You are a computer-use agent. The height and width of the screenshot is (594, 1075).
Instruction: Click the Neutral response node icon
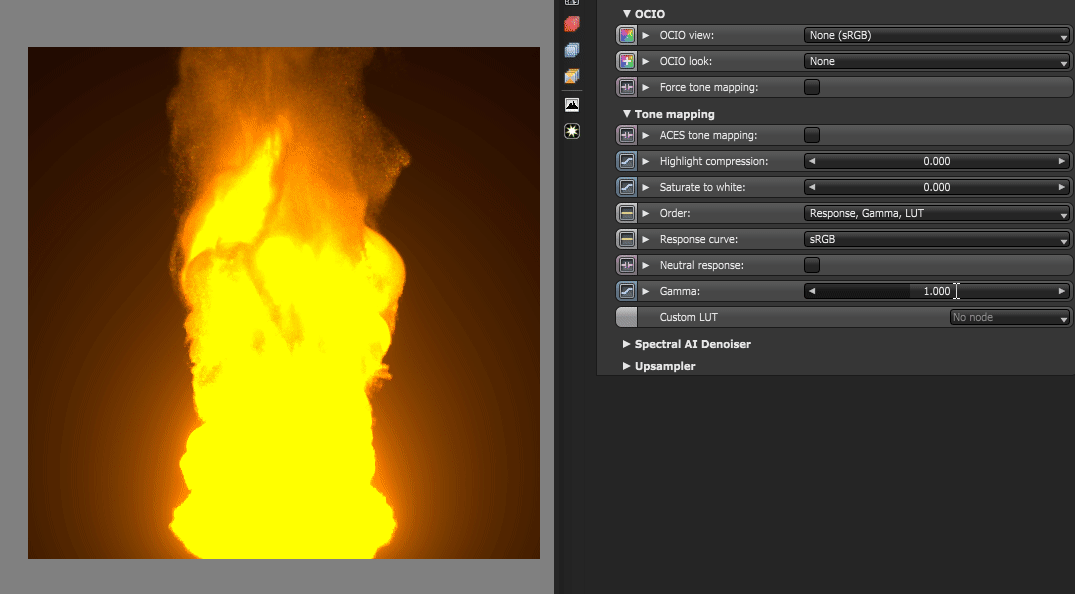click(x=627, y=265)
